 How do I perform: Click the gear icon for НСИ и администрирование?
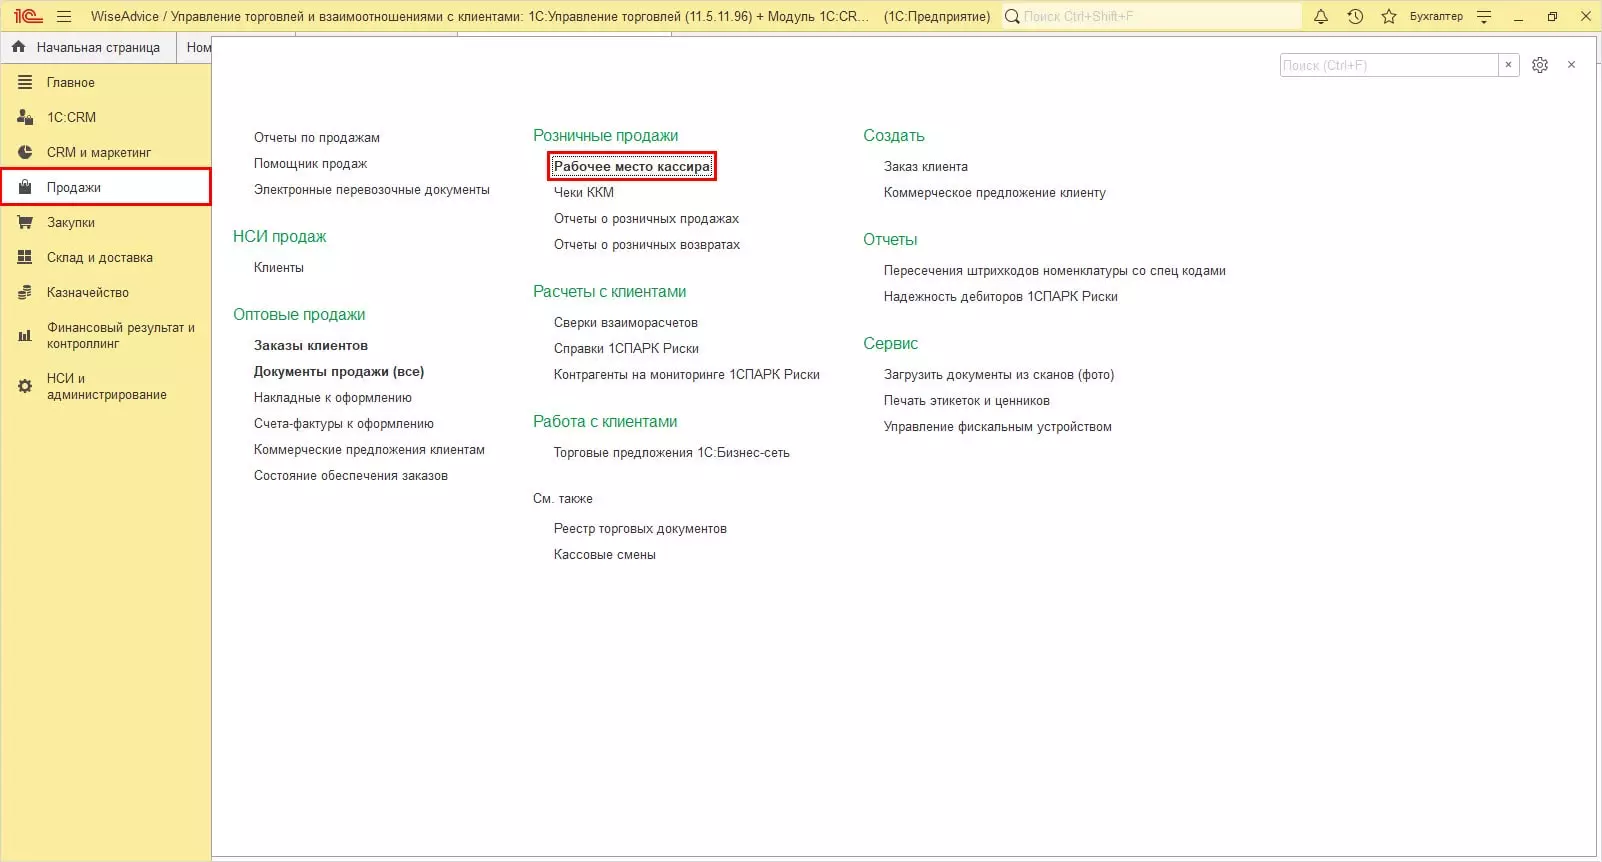coord(25,386)
